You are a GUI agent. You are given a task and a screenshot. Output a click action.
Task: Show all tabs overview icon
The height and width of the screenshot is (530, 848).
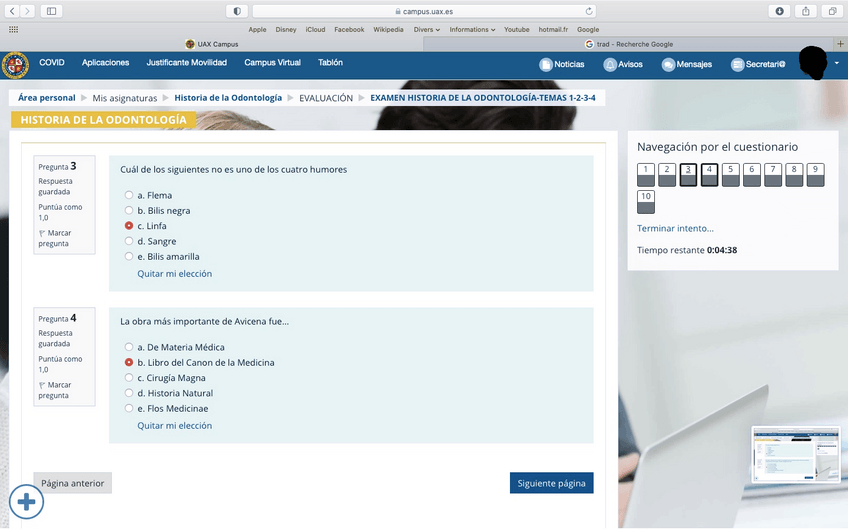832,11
